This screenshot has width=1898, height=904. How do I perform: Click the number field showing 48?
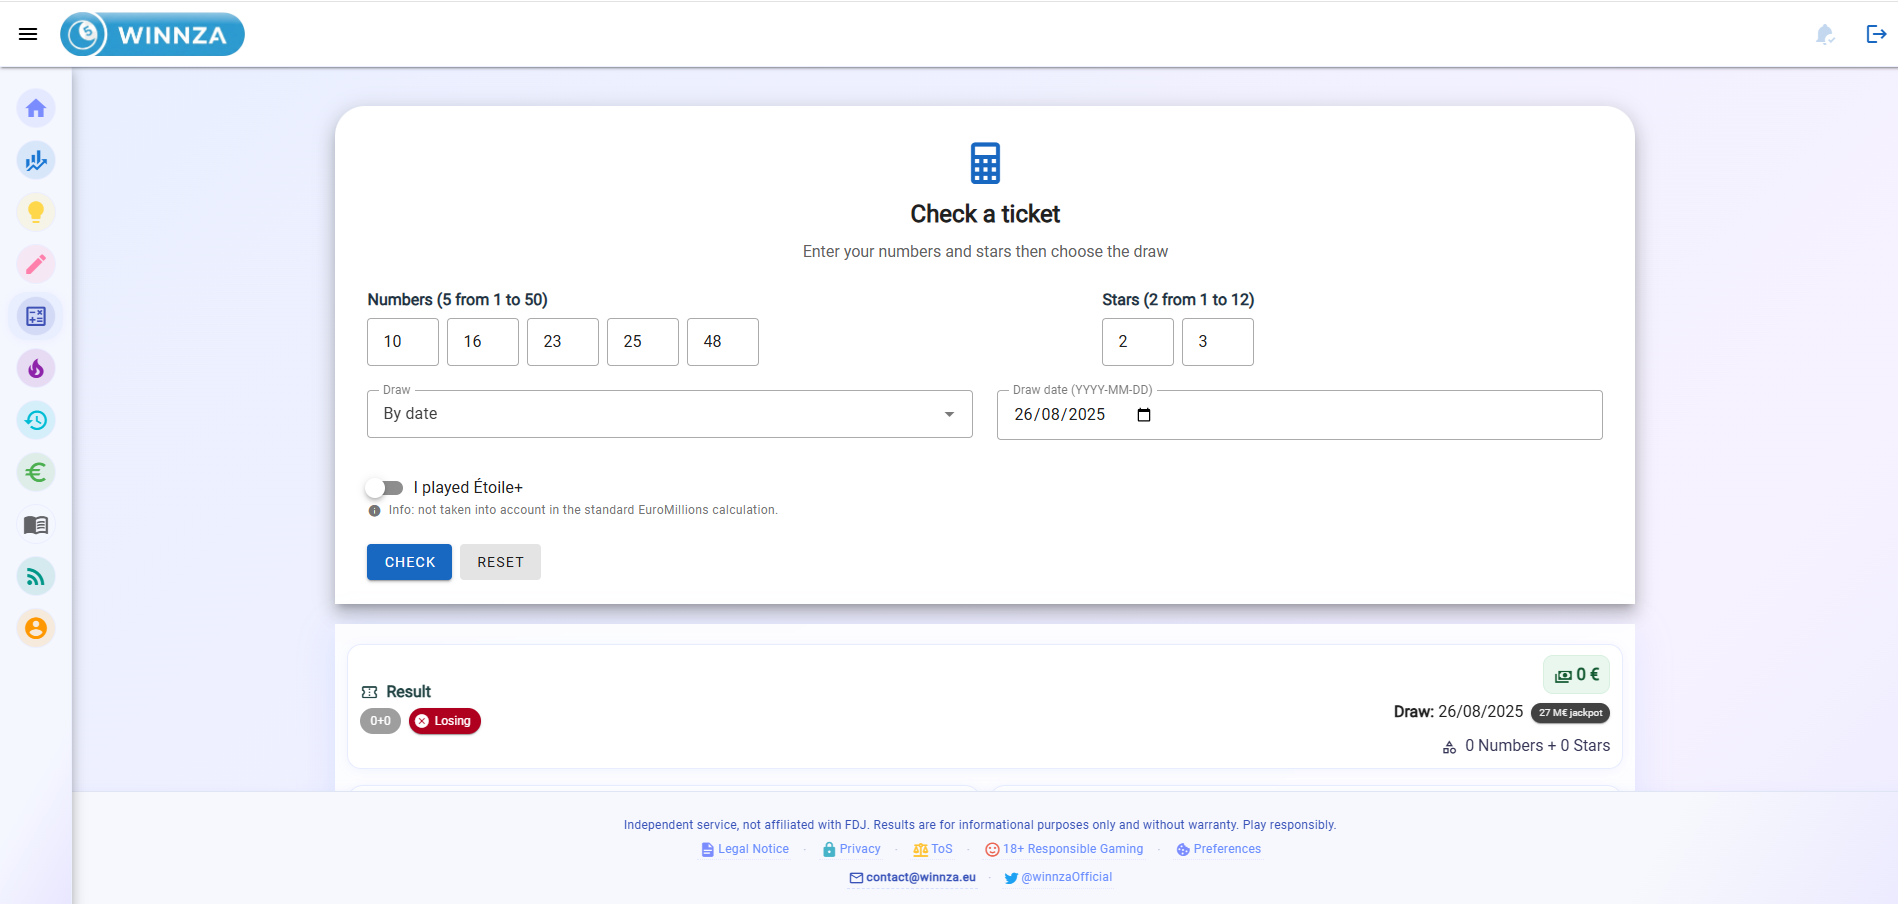[723, 342]
